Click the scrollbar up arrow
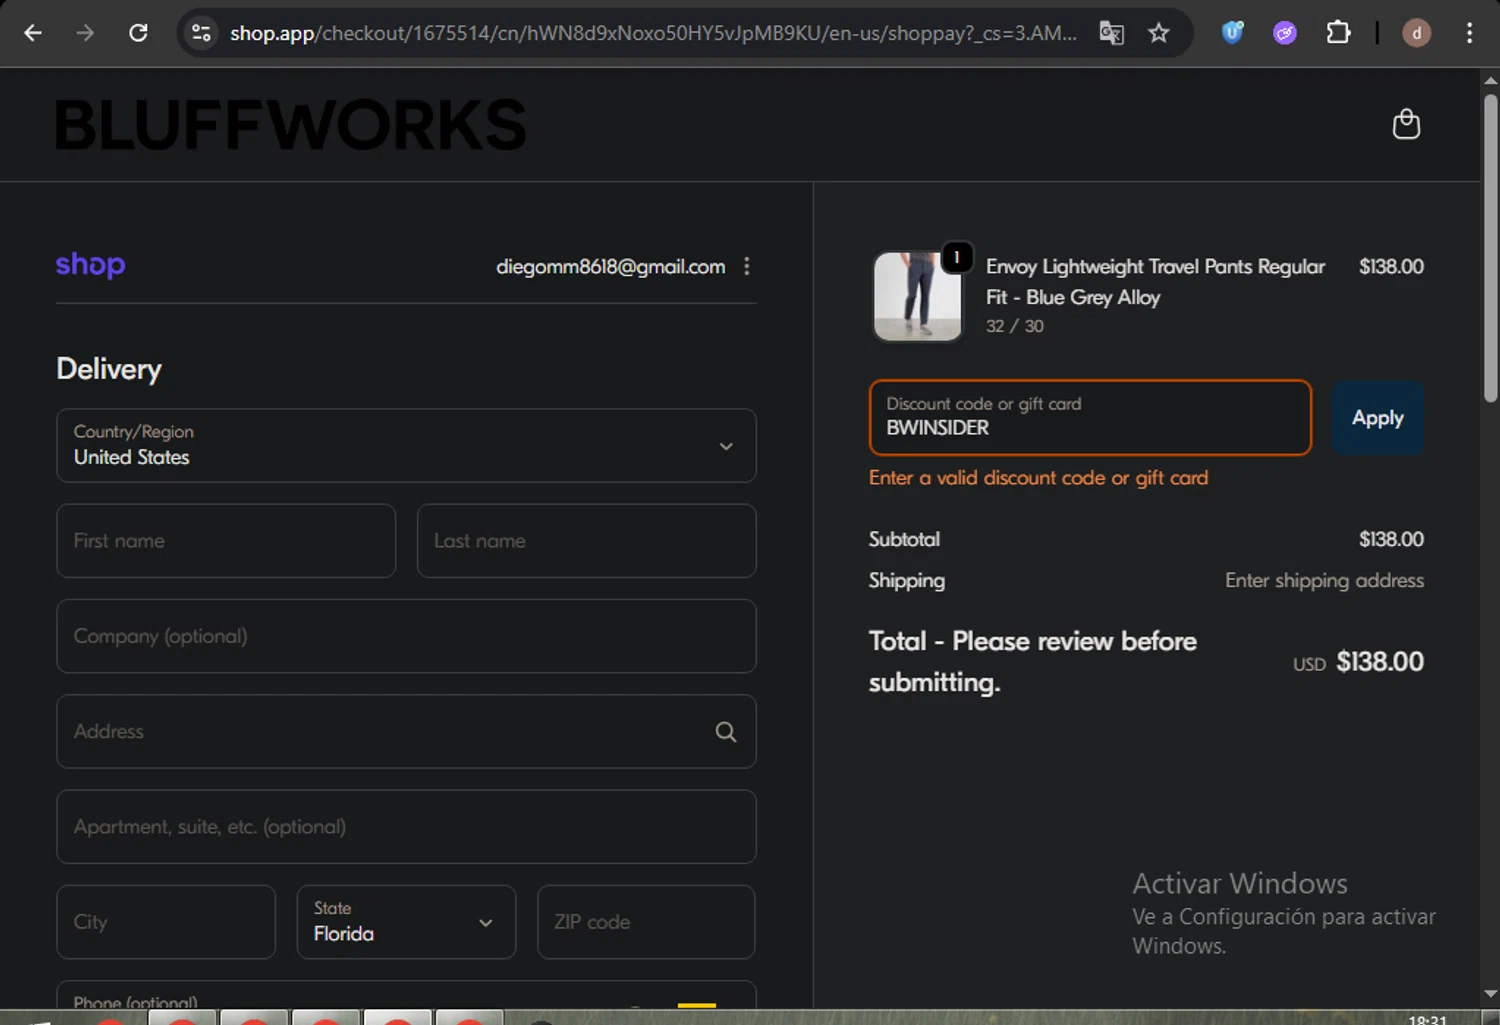 pyautogui.click(x=1490, y=80)
